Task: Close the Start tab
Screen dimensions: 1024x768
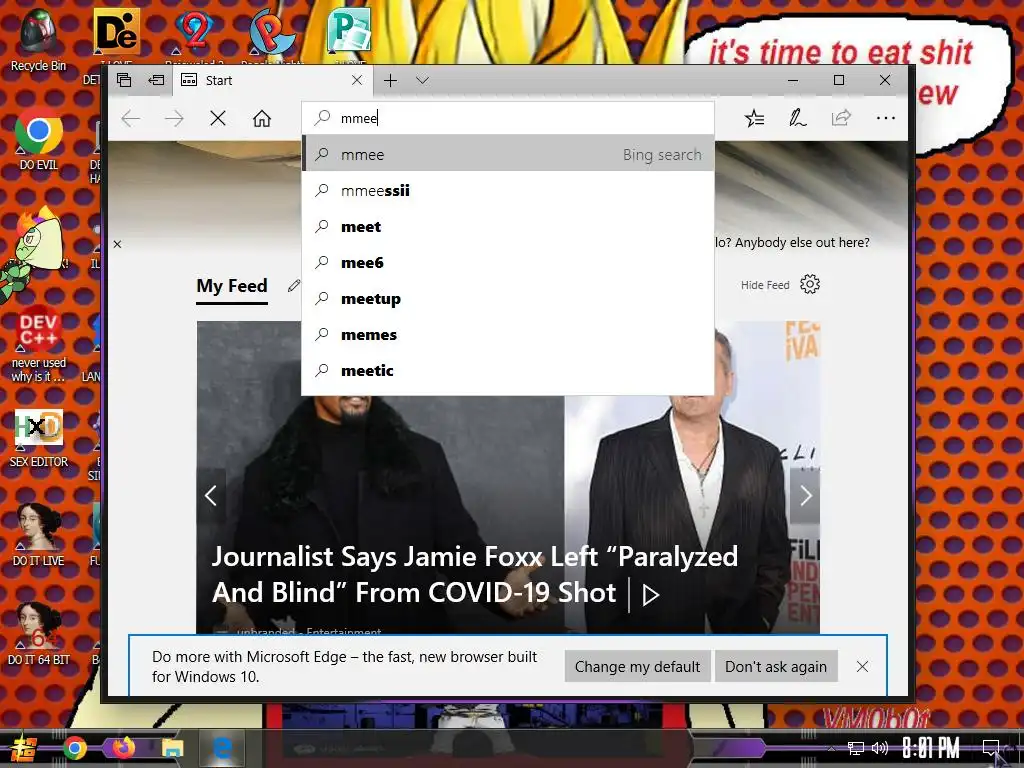Action: pyautogui.click(x=357, y=80)
